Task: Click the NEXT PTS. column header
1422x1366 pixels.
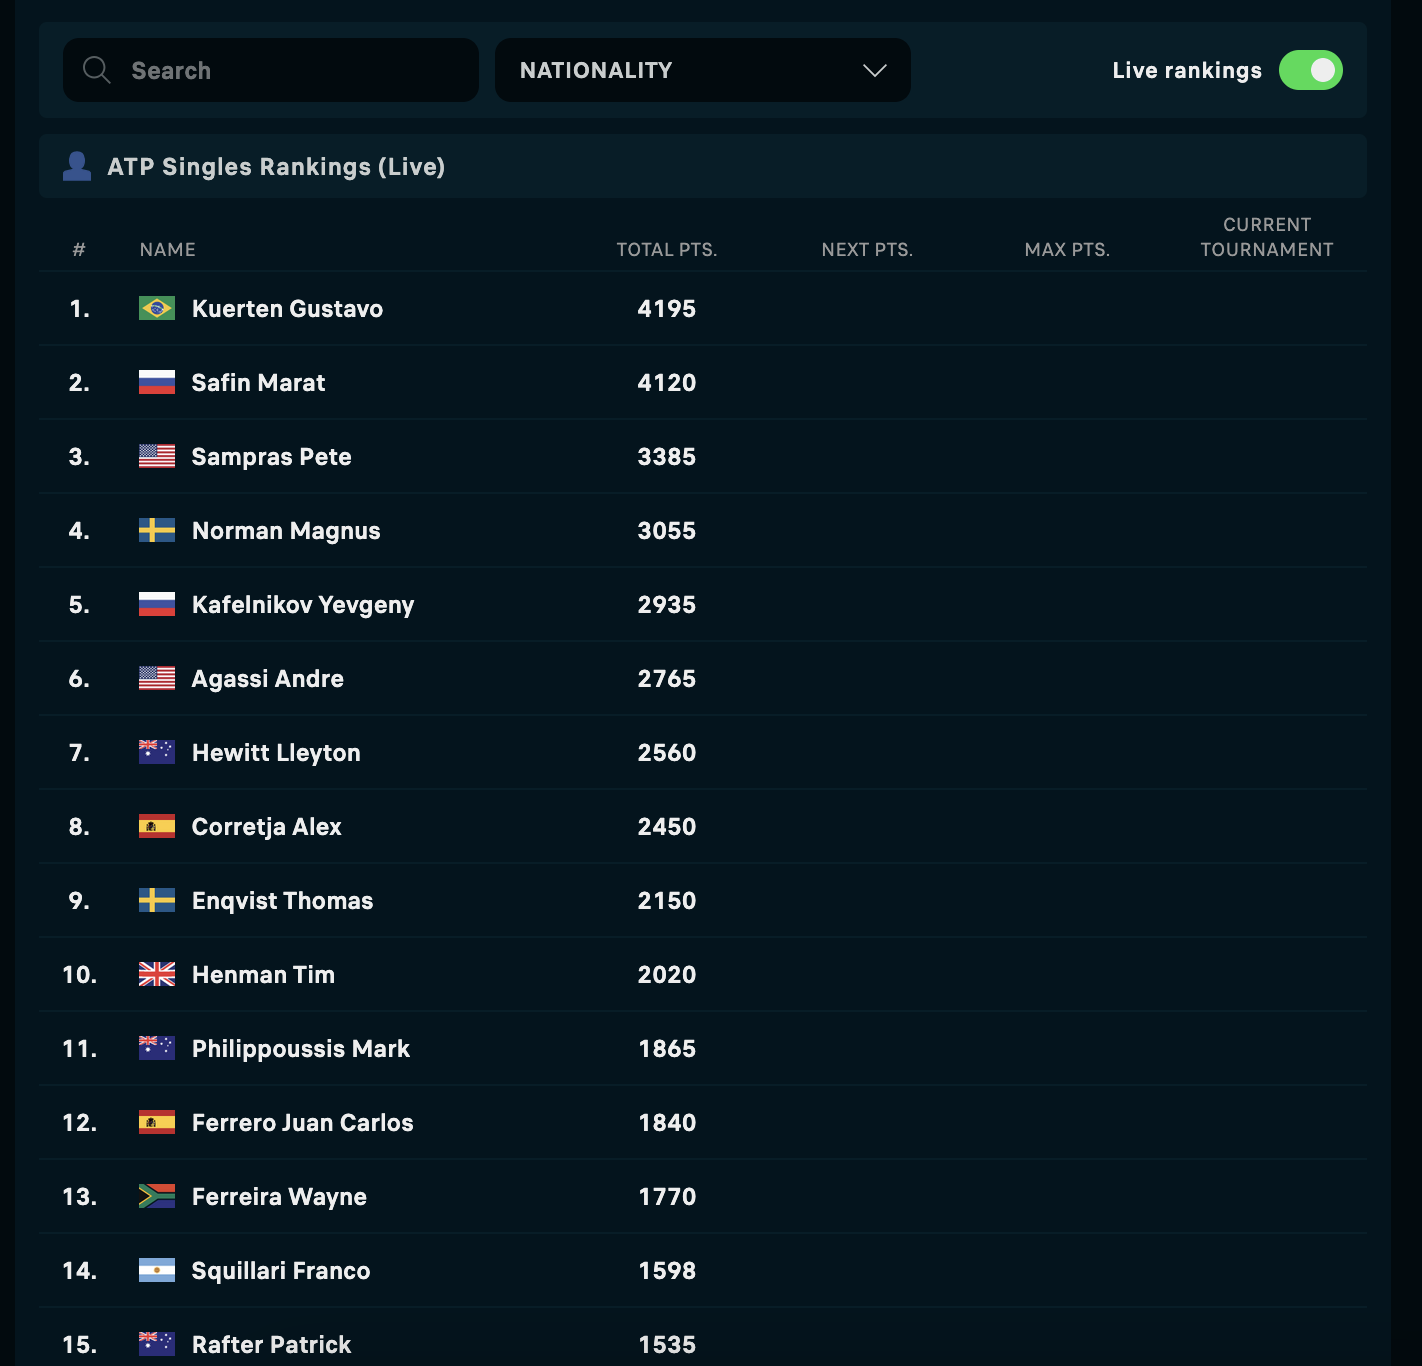Action: coord(867,250)
